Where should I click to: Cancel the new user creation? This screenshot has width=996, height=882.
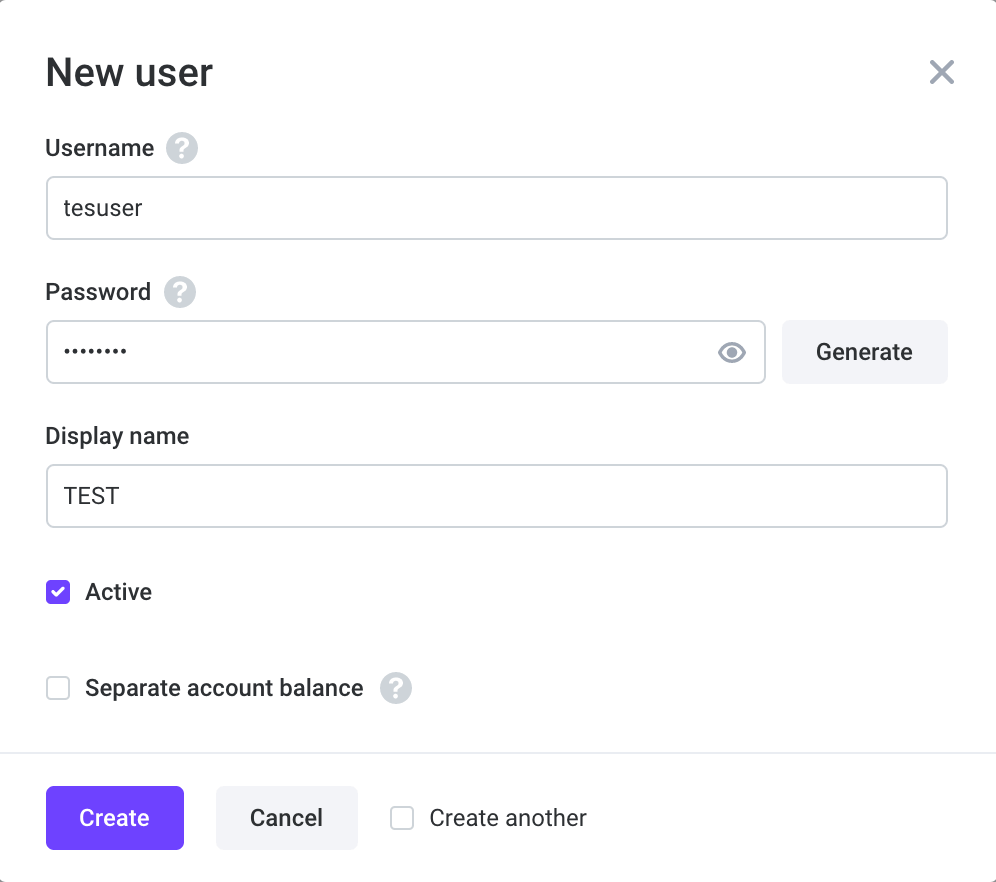pos(286,818)
